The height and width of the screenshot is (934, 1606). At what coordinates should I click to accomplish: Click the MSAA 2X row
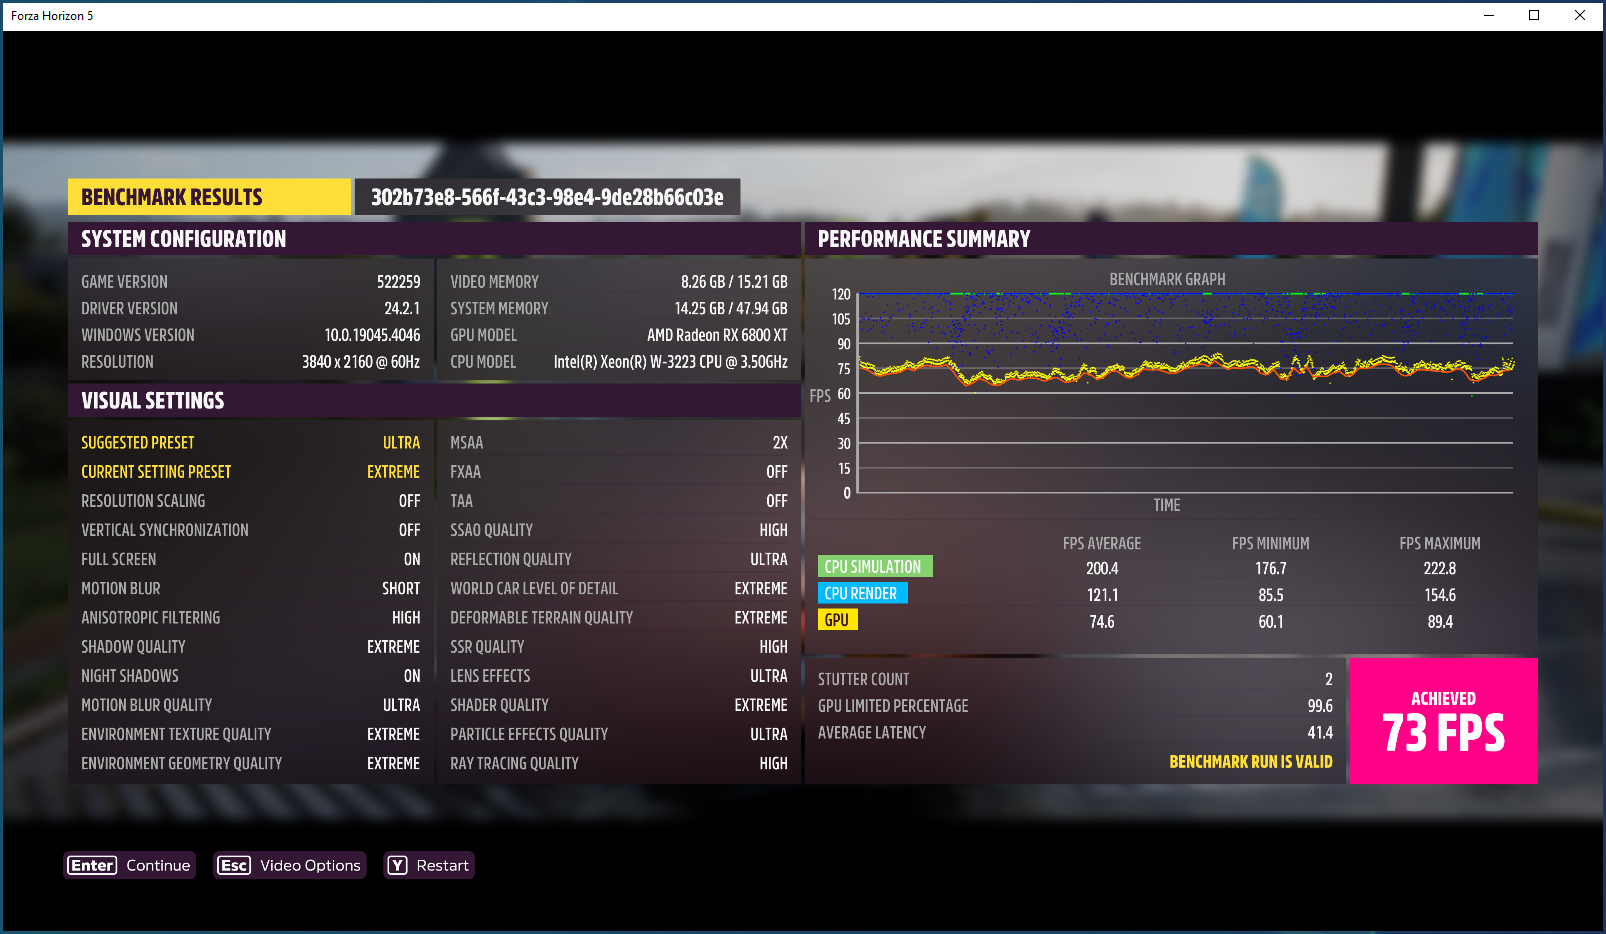click(619, 443)
